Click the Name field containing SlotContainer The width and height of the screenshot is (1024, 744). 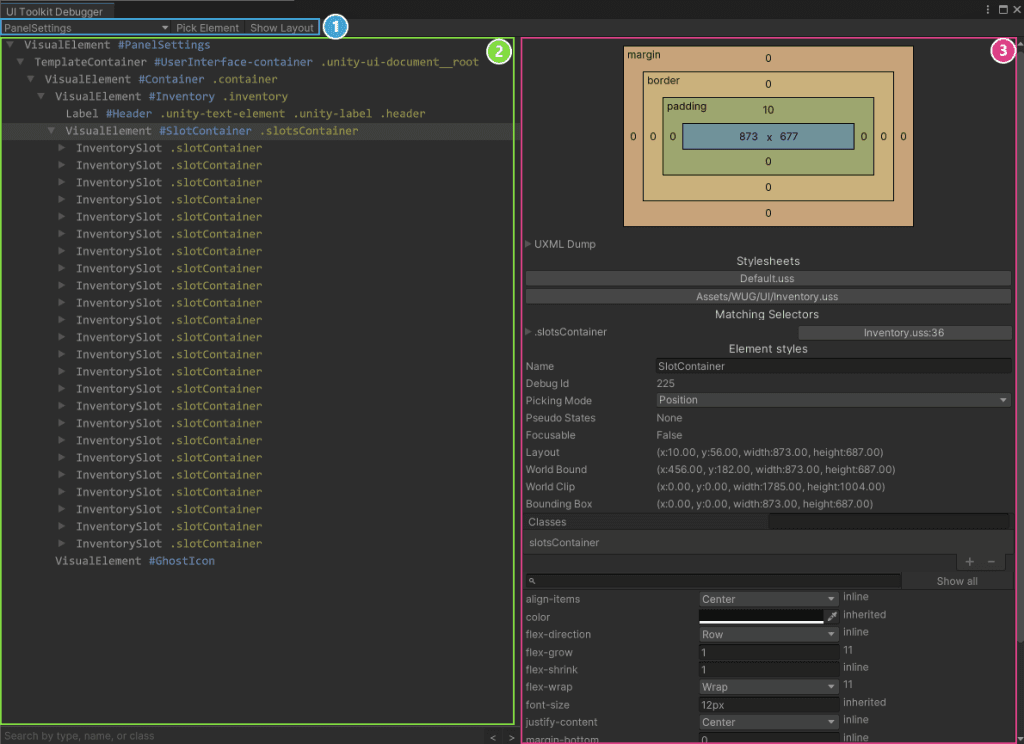833,366
